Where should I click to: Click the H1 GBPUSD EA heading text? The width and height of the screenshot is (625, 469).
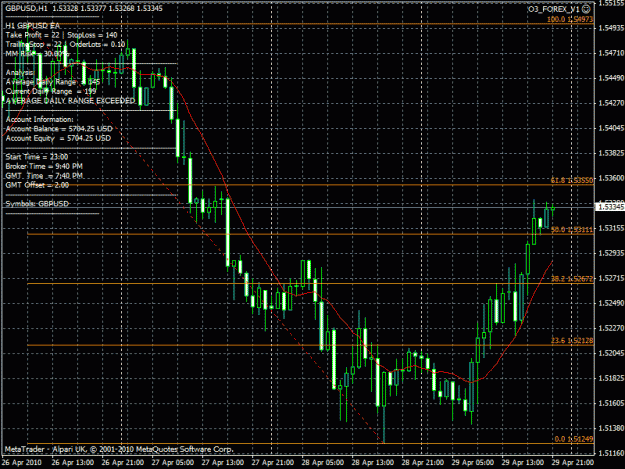33,26
